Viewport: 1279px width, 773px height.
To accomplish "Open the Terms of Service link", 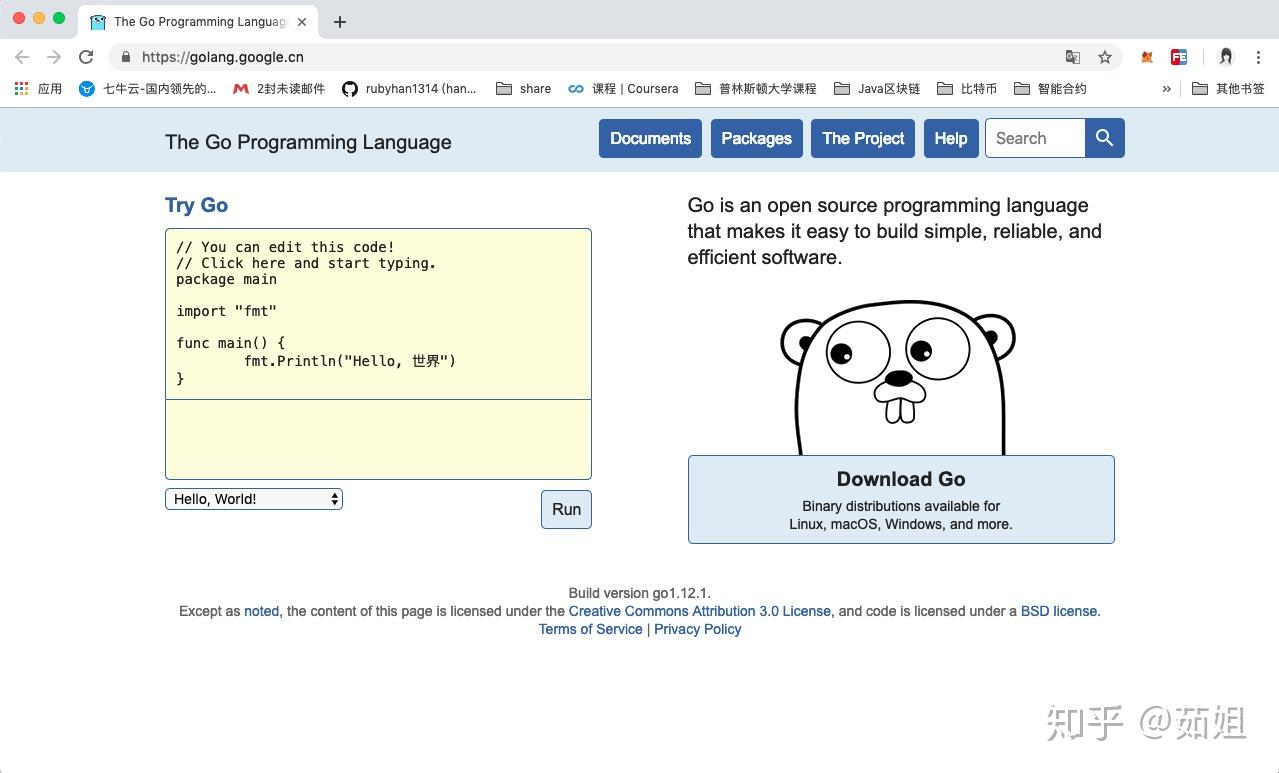I will pyautogui.click(x=590, y=629).
